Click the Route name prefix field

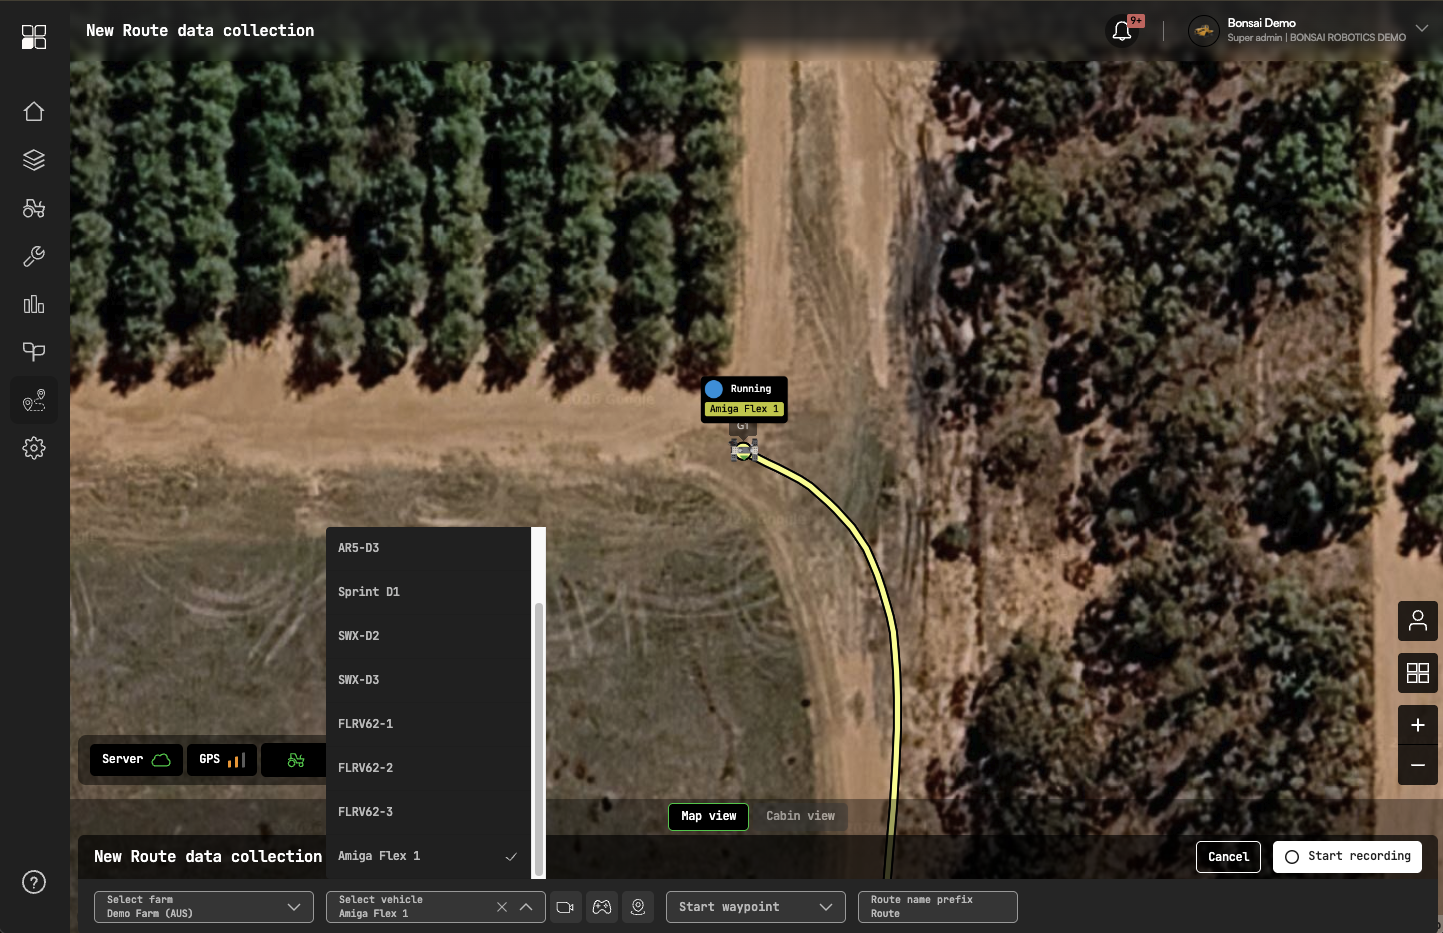click(x=938, y=907)
